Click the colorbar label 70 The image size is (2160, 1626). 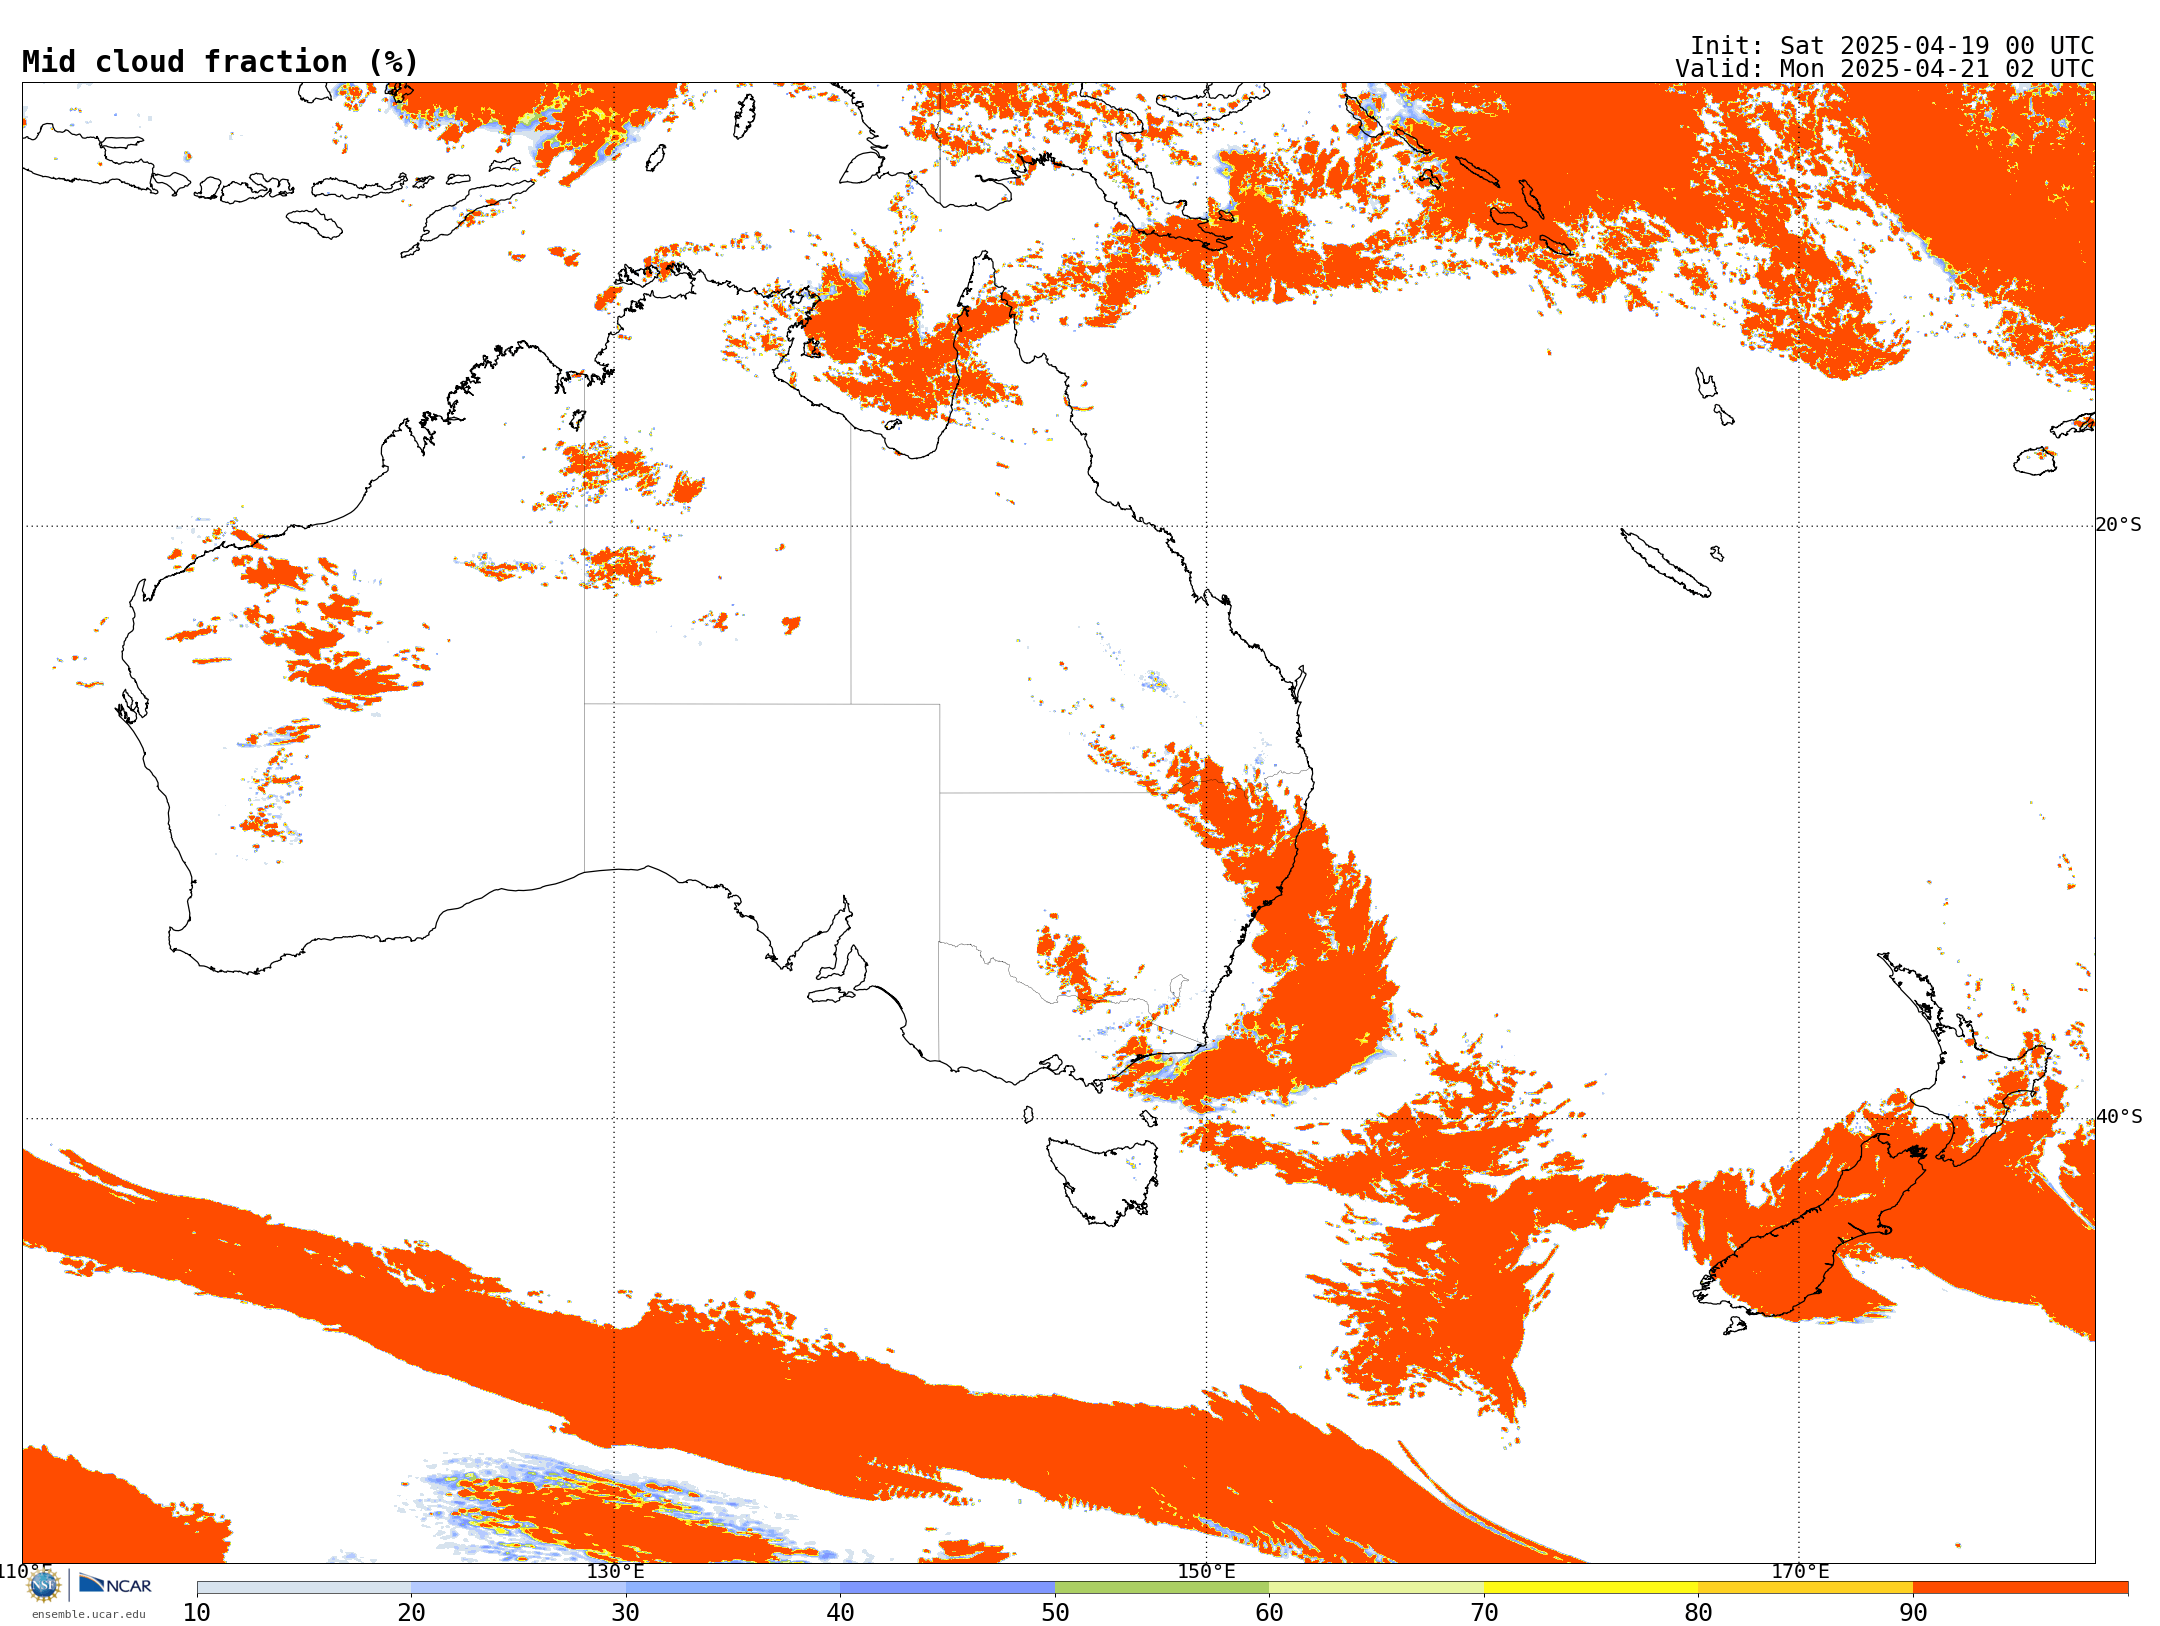point(1484,1613)
